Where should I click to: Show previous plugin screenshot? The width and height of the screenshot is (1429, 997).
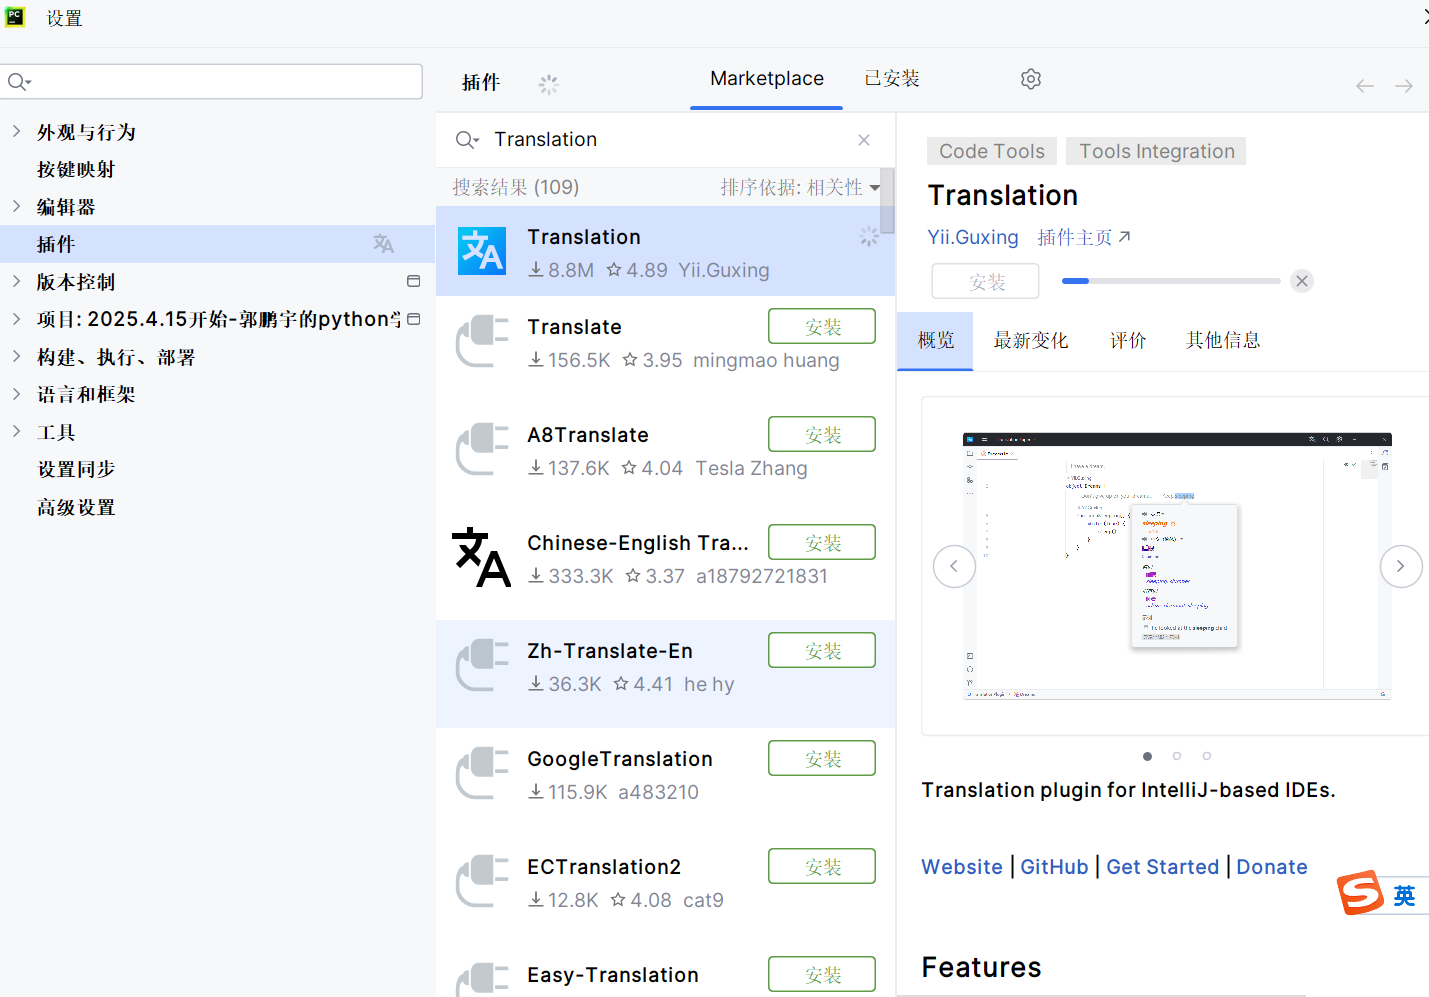tap(954, 566)
